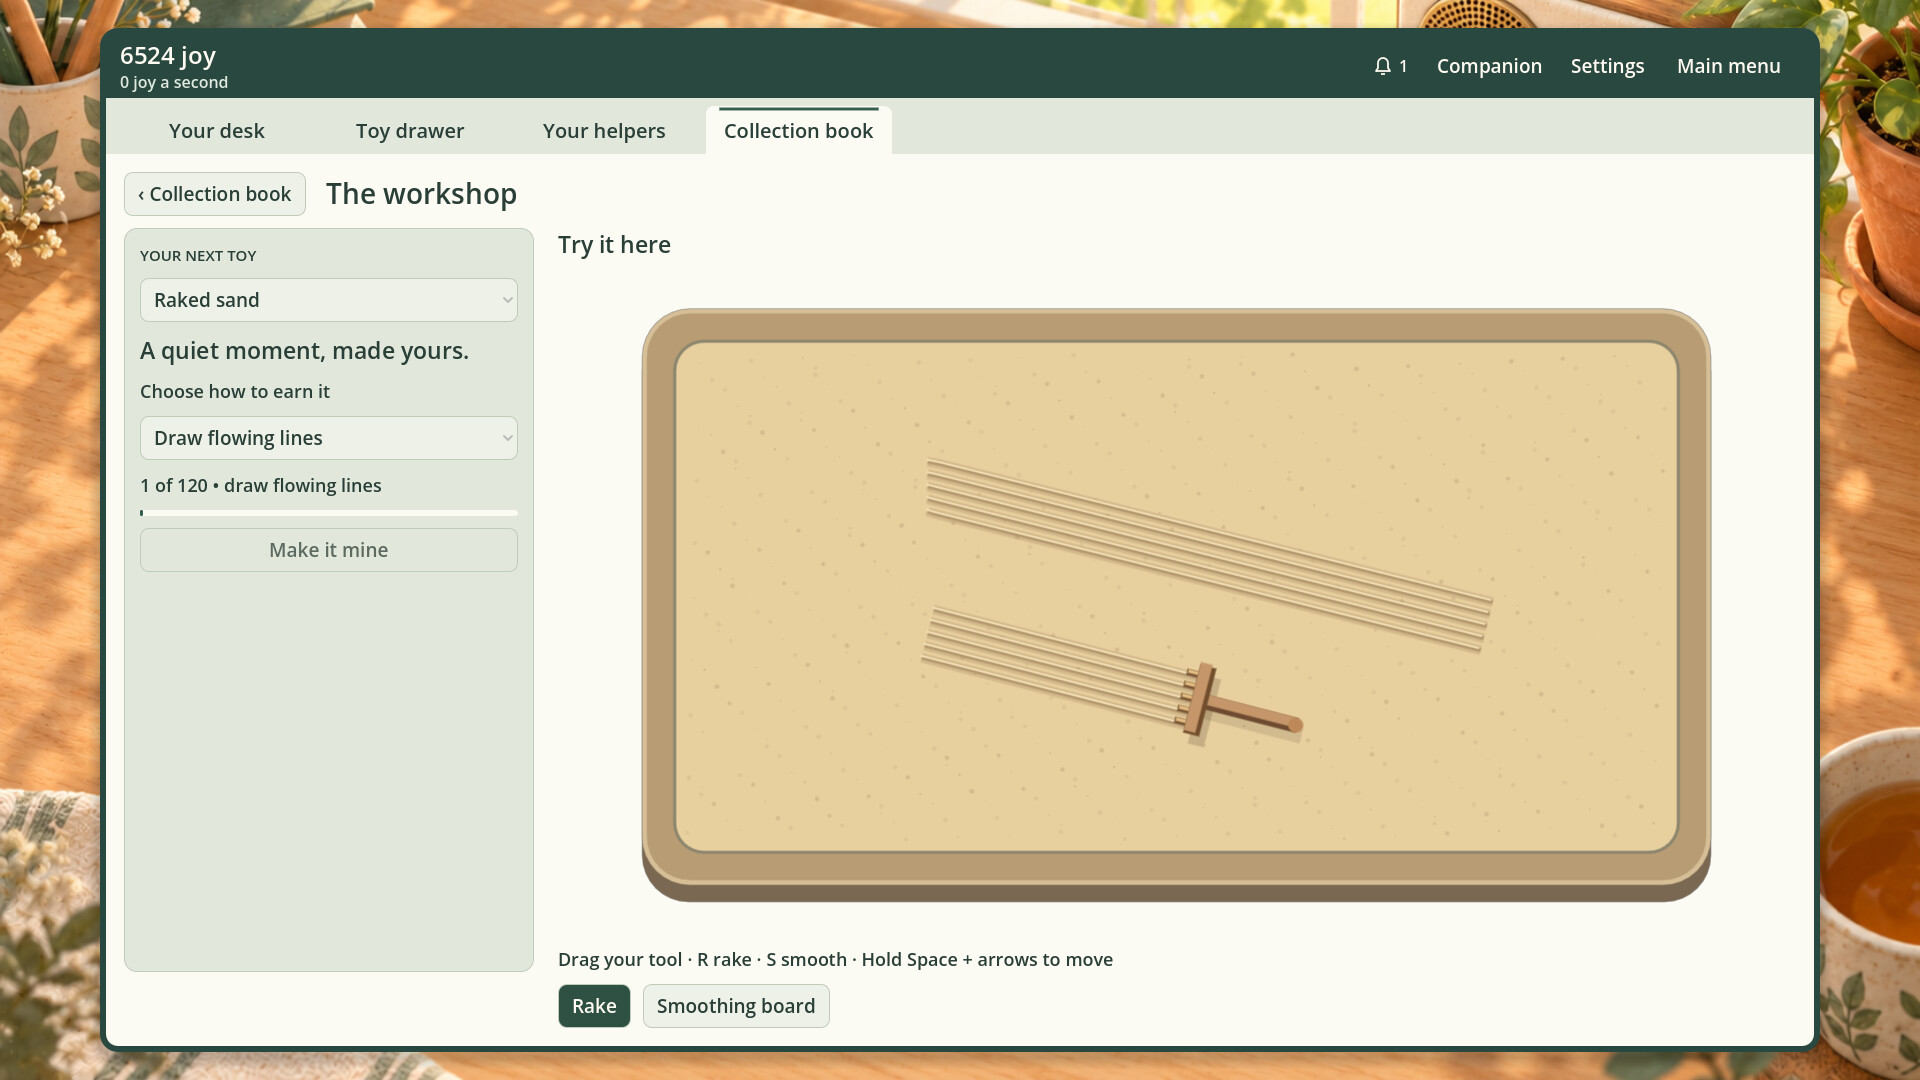The width and height of the screenshot is (1920, 1080).
Task: Open the notifications bell icon
Action: [1390, 66]
